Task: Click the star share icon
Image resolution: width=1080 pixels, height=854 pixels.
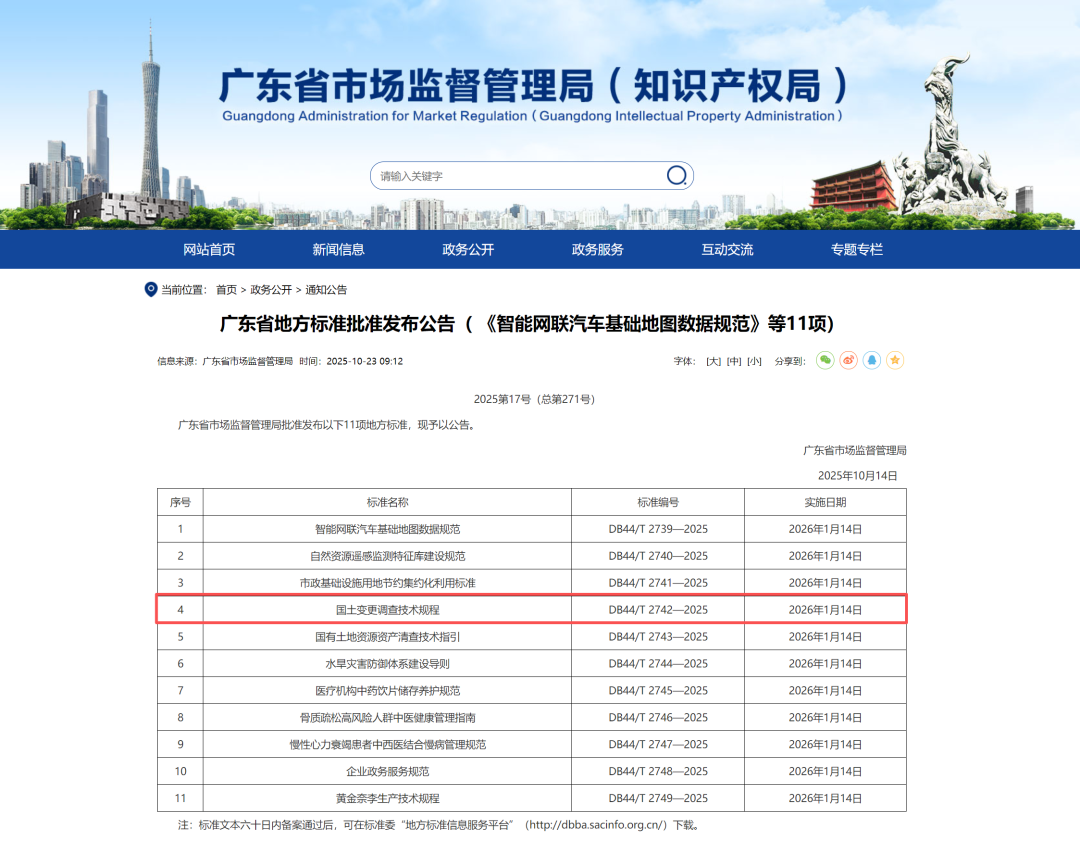Action: coord(895,360)
